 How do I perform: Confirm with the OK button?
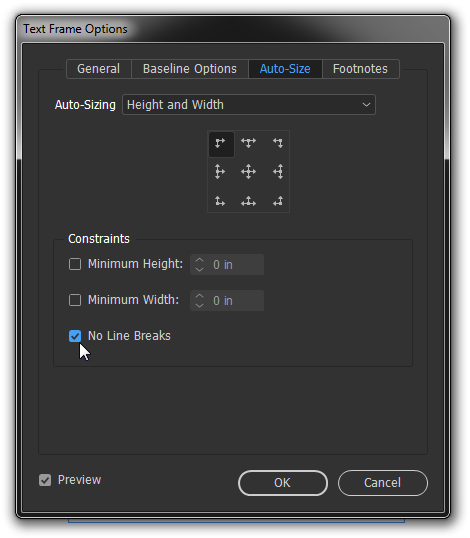[283, 483]
